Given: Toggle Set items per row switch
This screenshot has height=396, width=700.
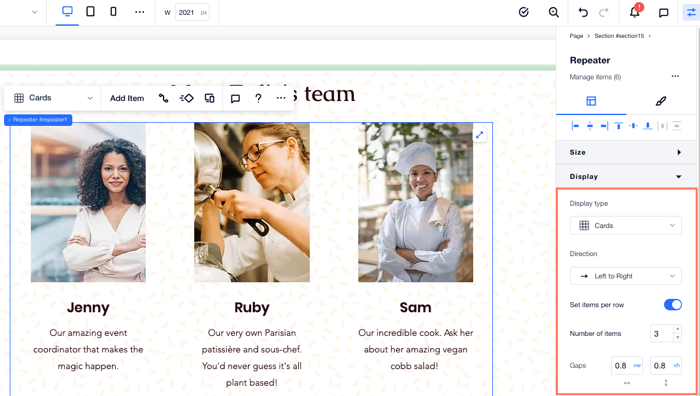Looking at the screenshot, I should click(673, 305).
